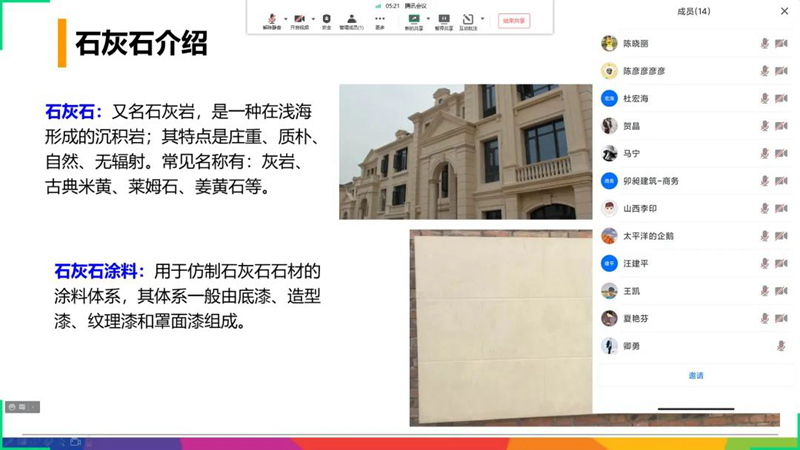Click microphone icon for 太平洋的企鹅
Screen dimensions: 800x450
765,236
